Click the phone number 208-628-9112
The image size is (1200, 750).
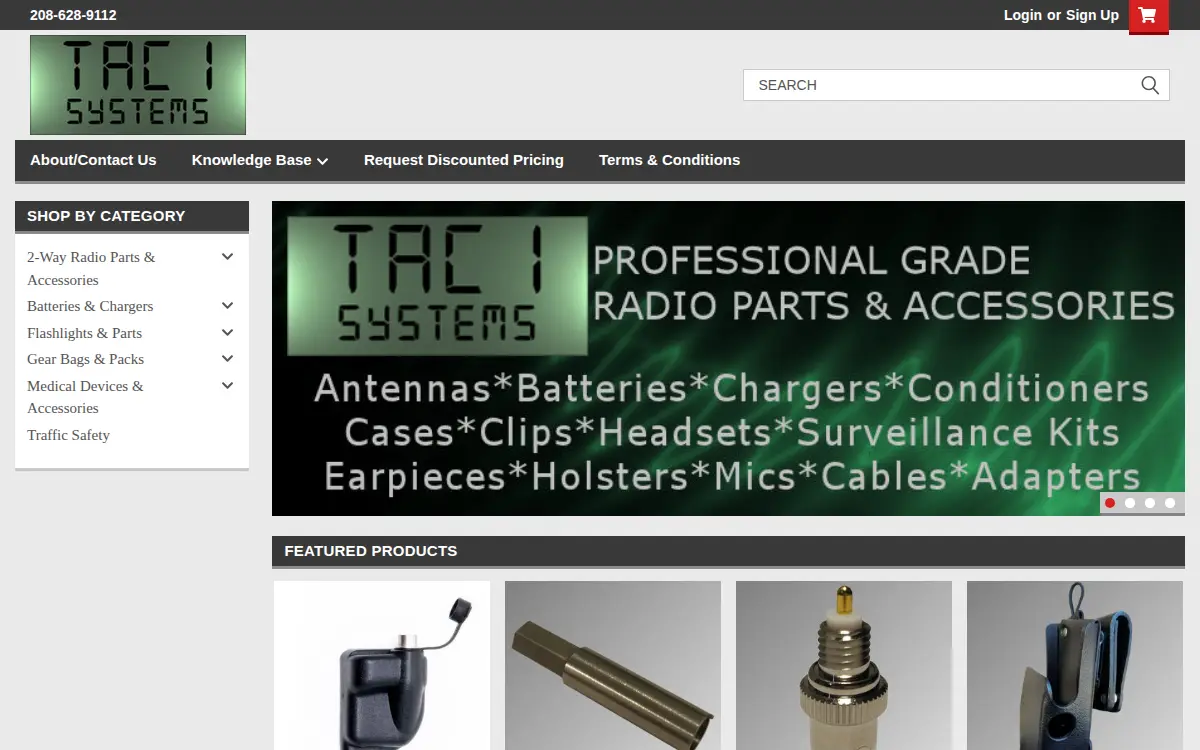tap(73, 15)
